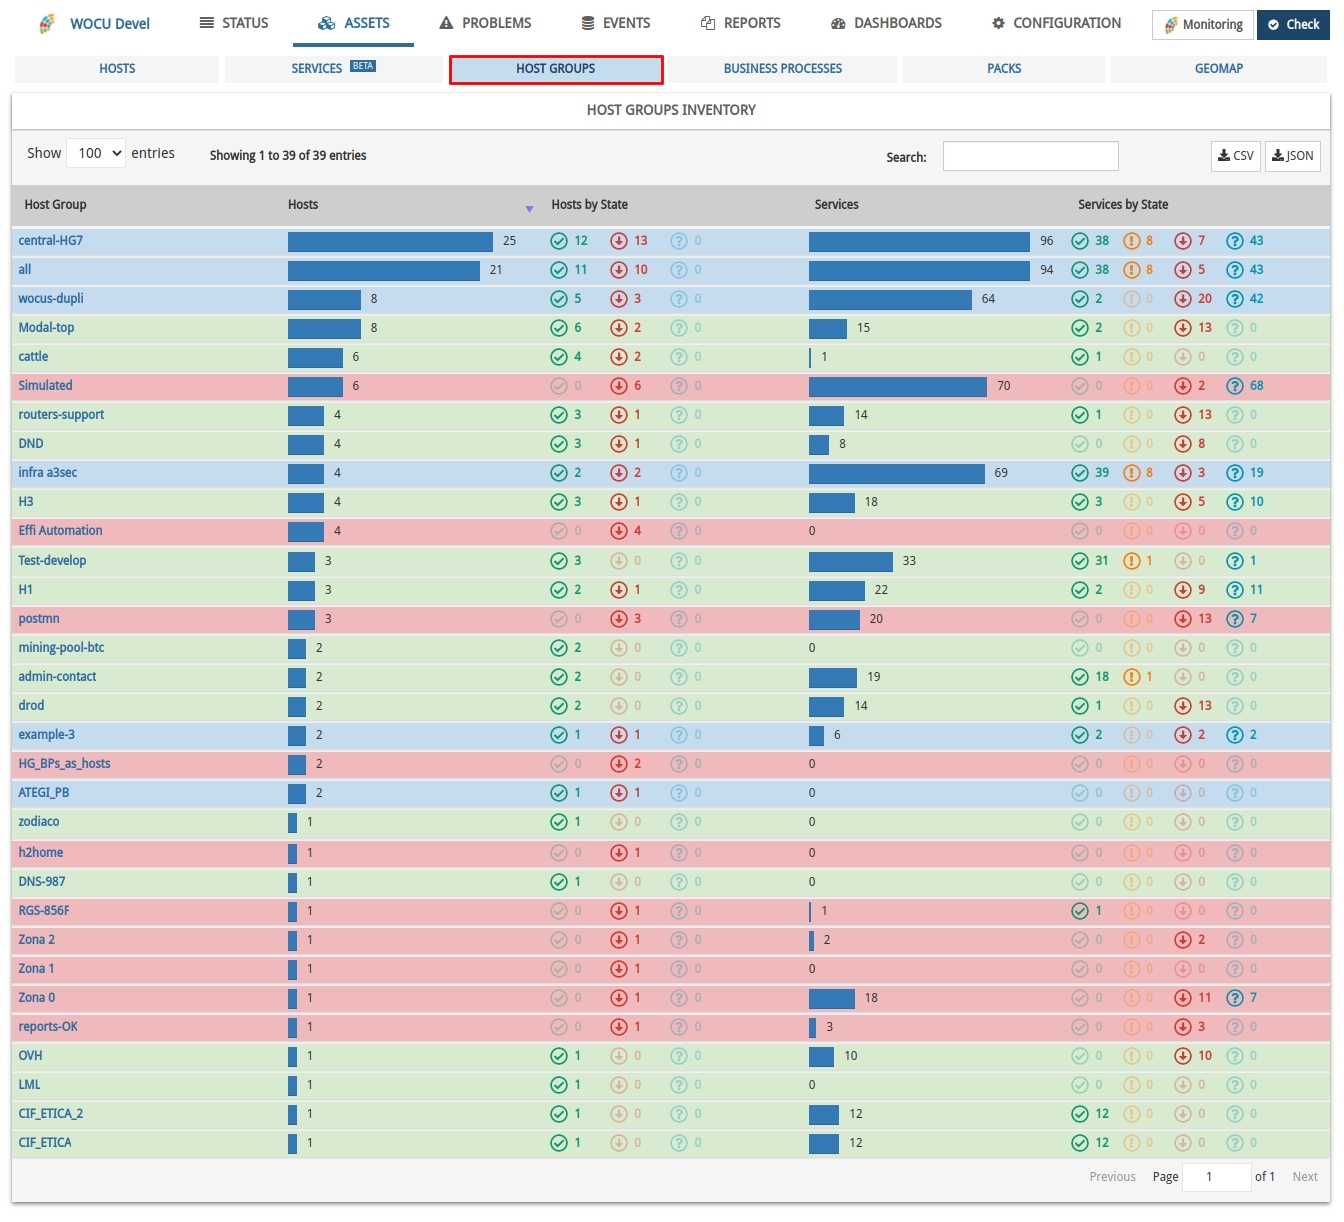1344x1222 pixels.
Task: Open the wocus-dupli host group link
Action: point(51,299)
